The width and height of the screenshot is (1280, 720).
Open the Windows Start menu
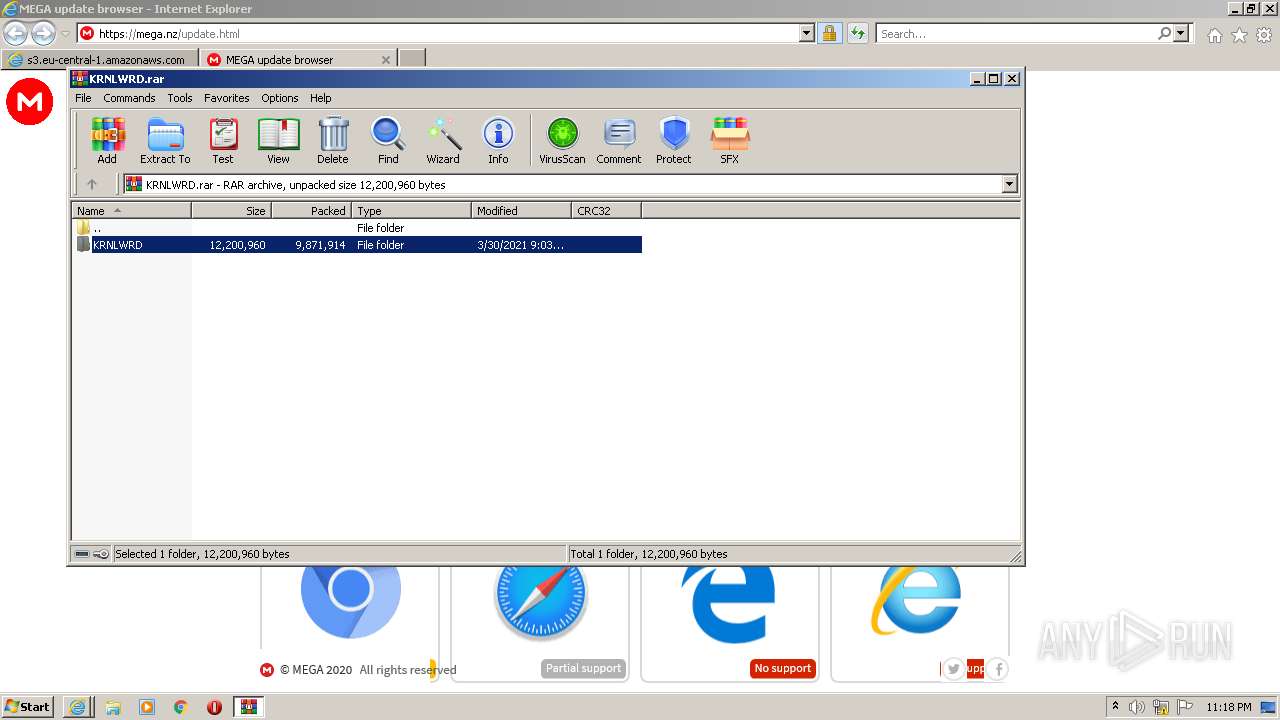click(28, 706)
